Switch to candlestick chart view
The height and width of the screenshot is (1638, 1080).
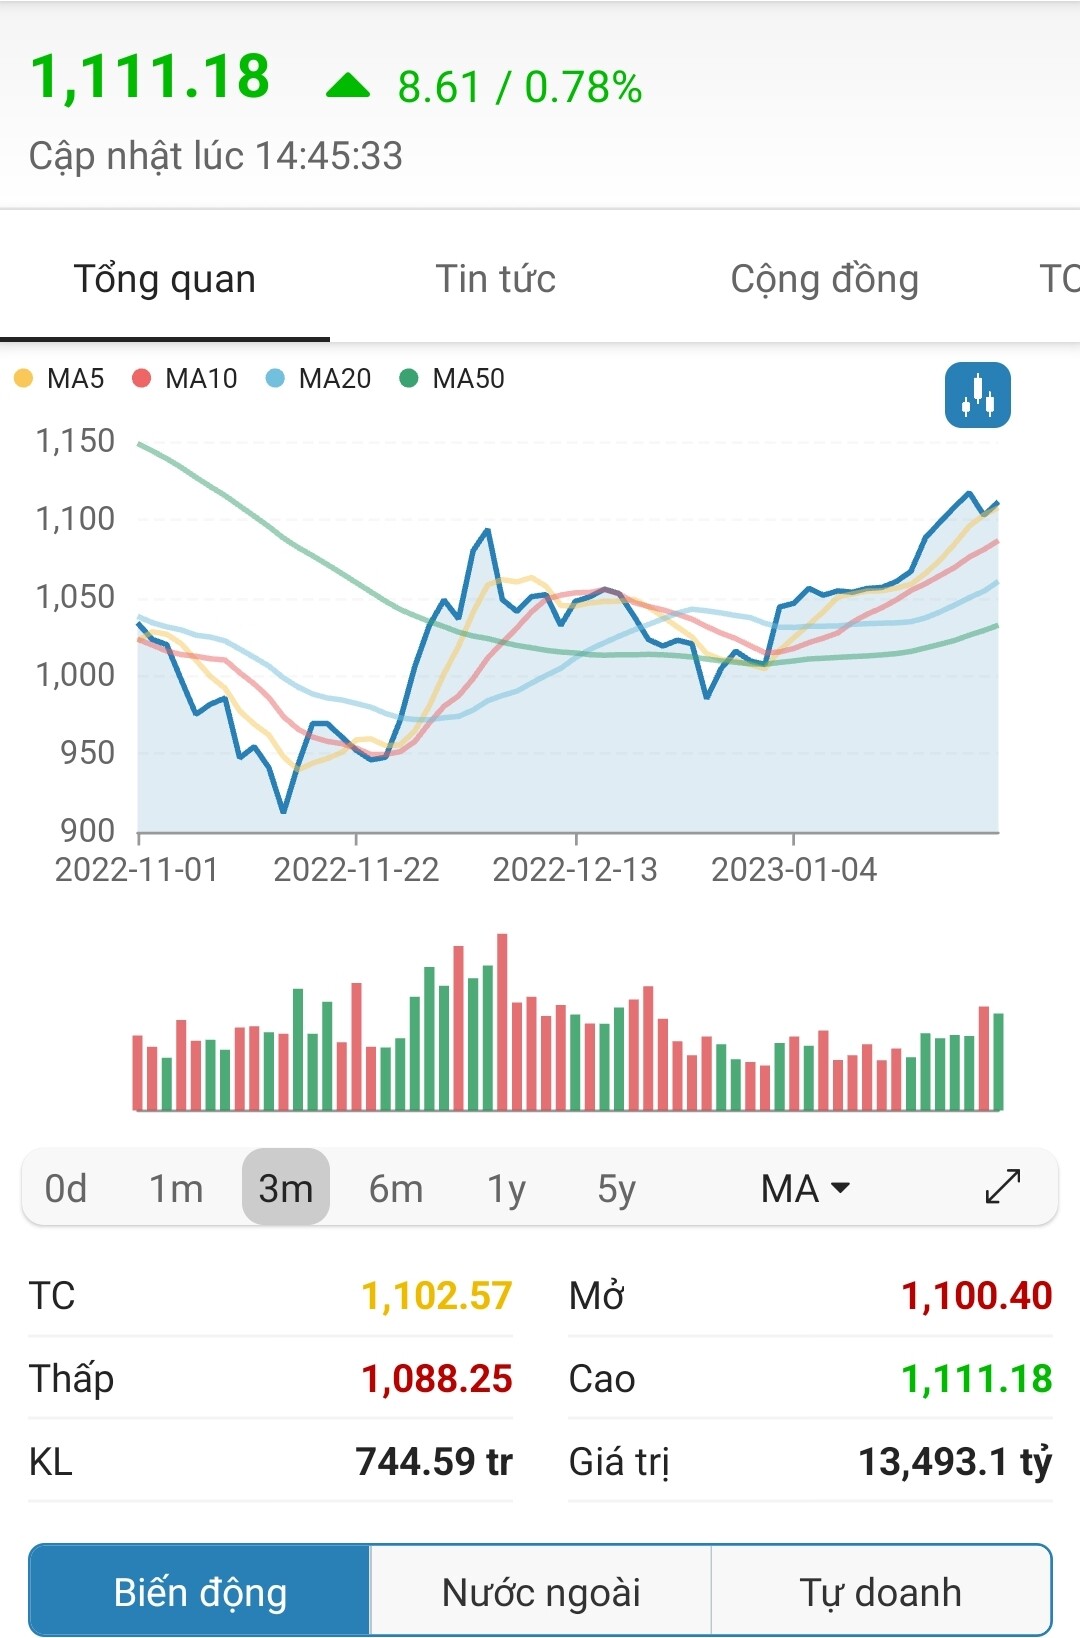pos(977,395)
